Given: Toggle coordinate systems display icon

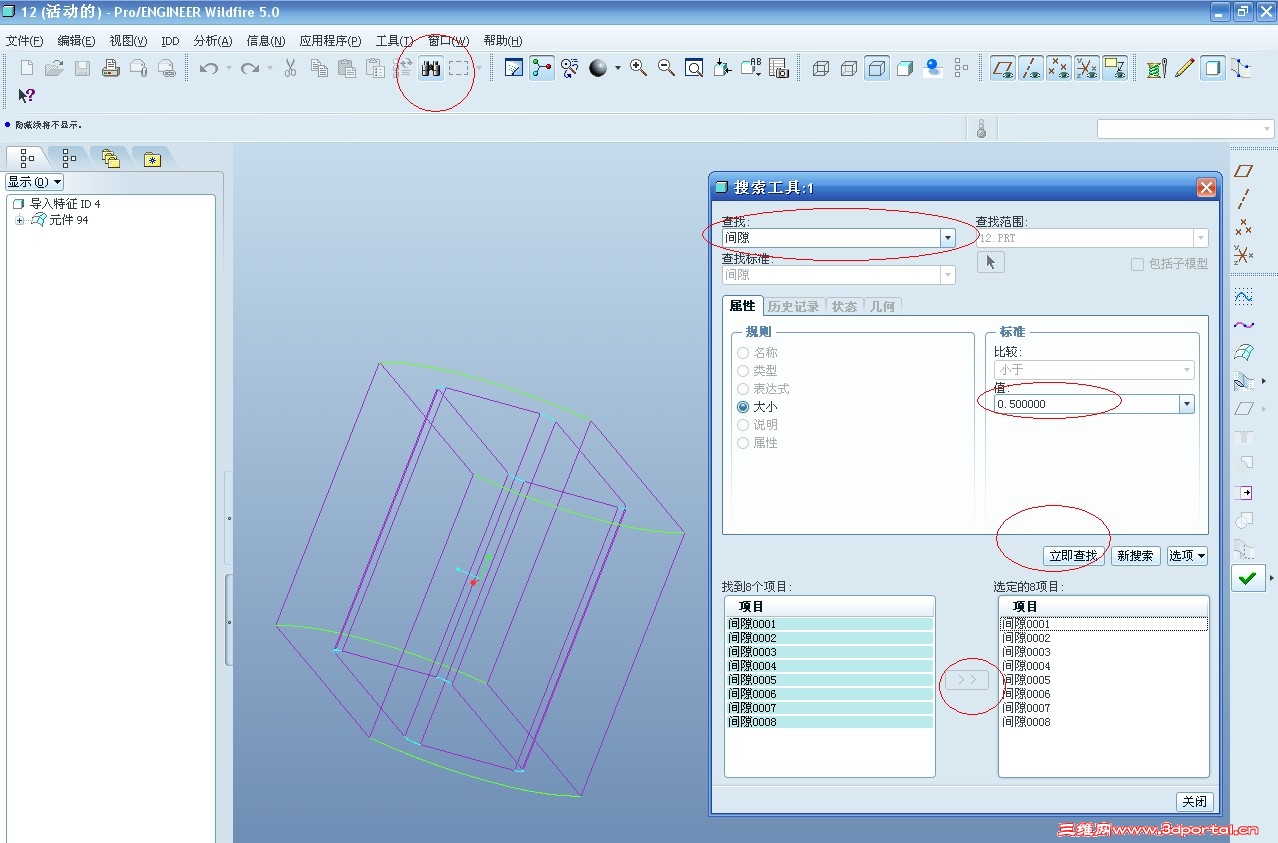Looking at the screenshot, I should [1087, 68].
